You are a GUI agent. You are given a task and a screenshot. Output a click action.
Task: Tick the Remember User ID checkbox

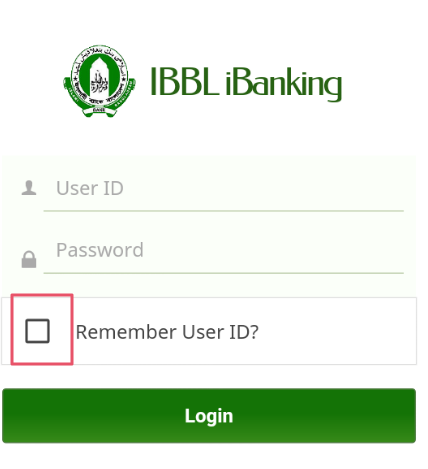(x=37, y=331)
